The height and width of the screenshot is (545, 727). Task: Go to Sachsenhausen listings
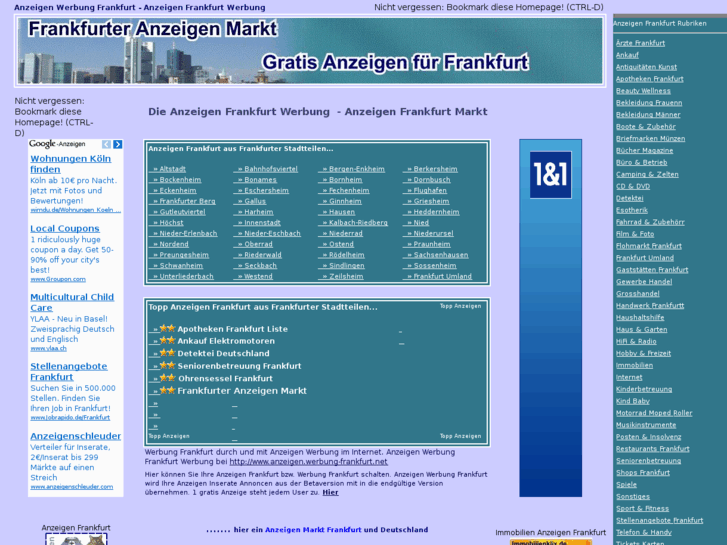(440, 255)
